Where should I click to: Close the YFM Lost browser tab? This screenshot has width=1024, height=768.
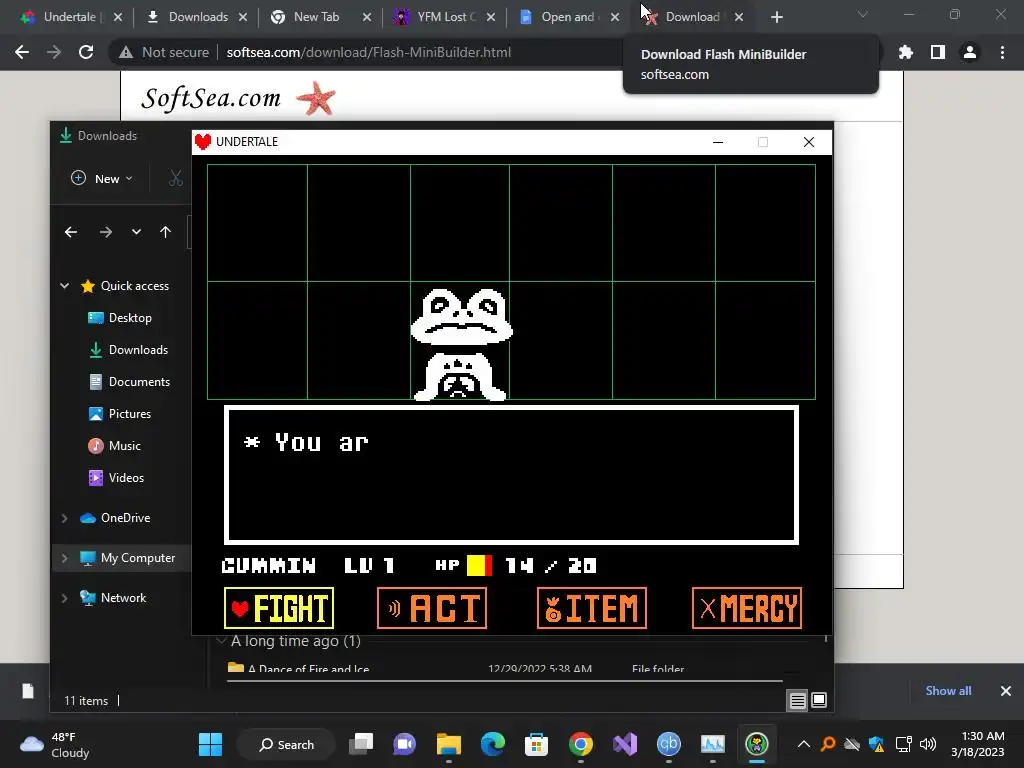click(491, 17)
